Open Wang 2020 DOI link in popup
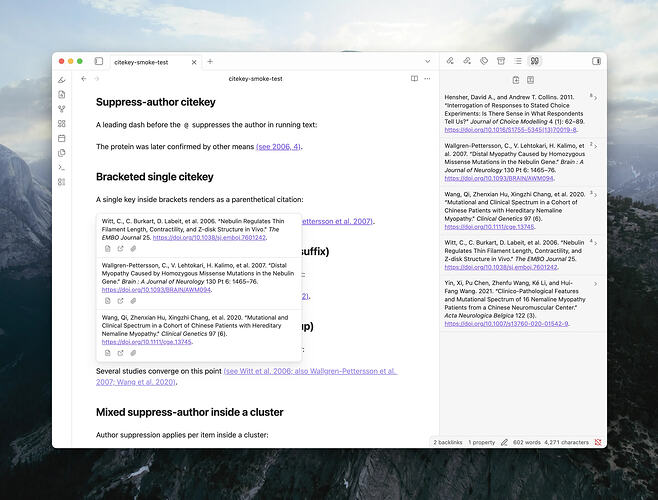 tap(146, 342)
